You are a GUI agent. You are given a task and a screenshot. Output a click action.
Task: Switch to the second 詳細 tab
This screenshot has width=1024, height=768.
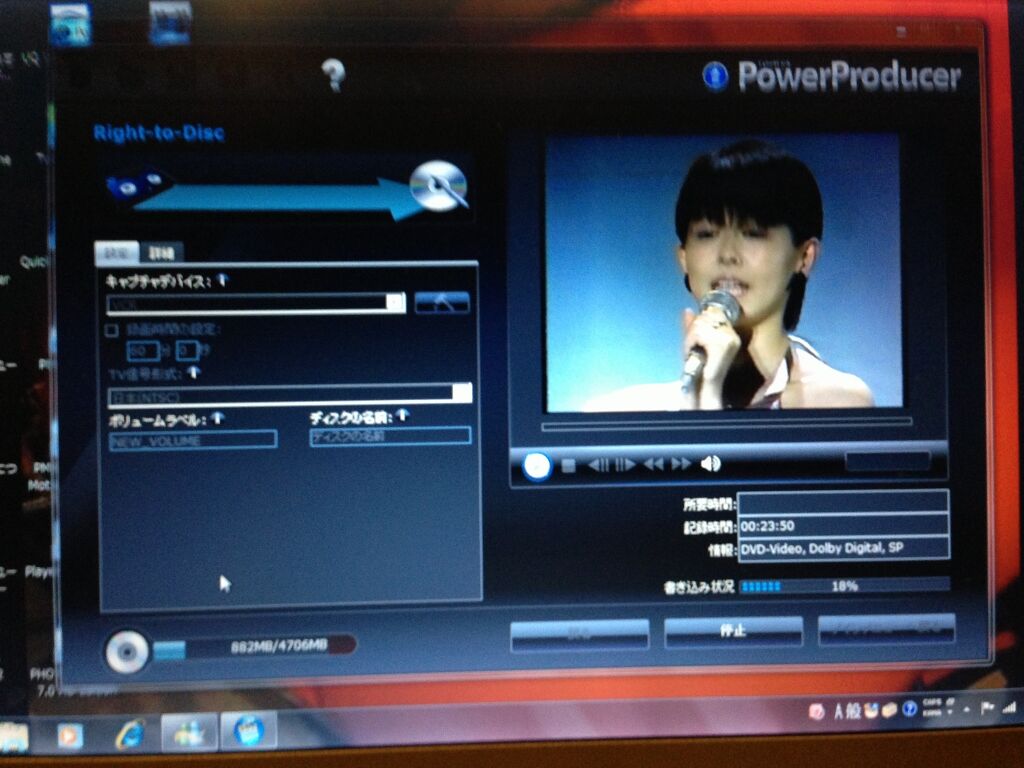pyautogui.click(x=161, y=253)
